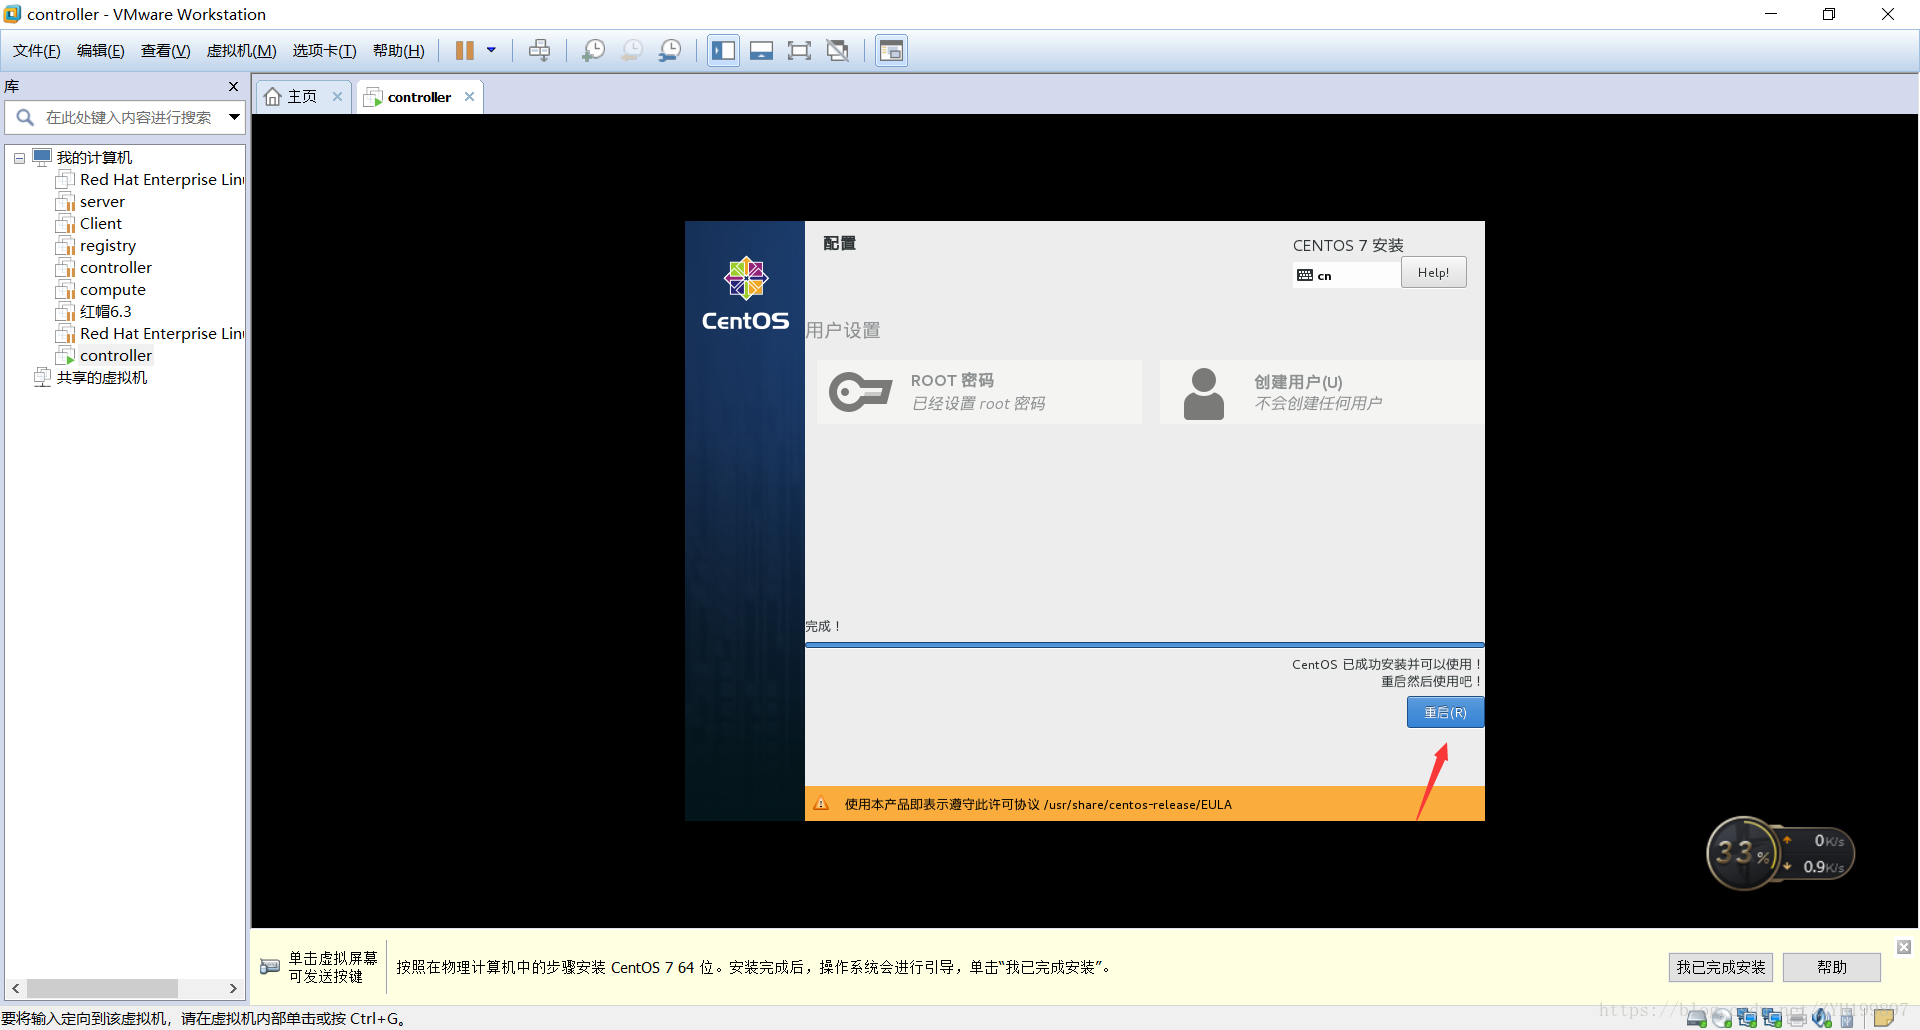Click the library horizontal scrollbar thumb
Screen dimensions: 1920x1030
coord(102,988)
